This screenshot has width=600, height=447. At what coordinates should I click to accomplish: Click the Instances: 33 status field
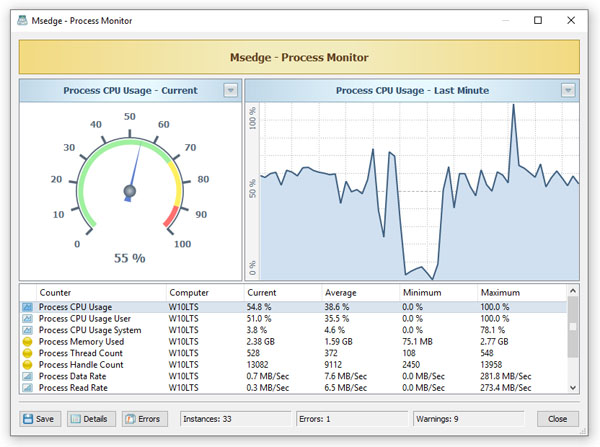point(235,419)
